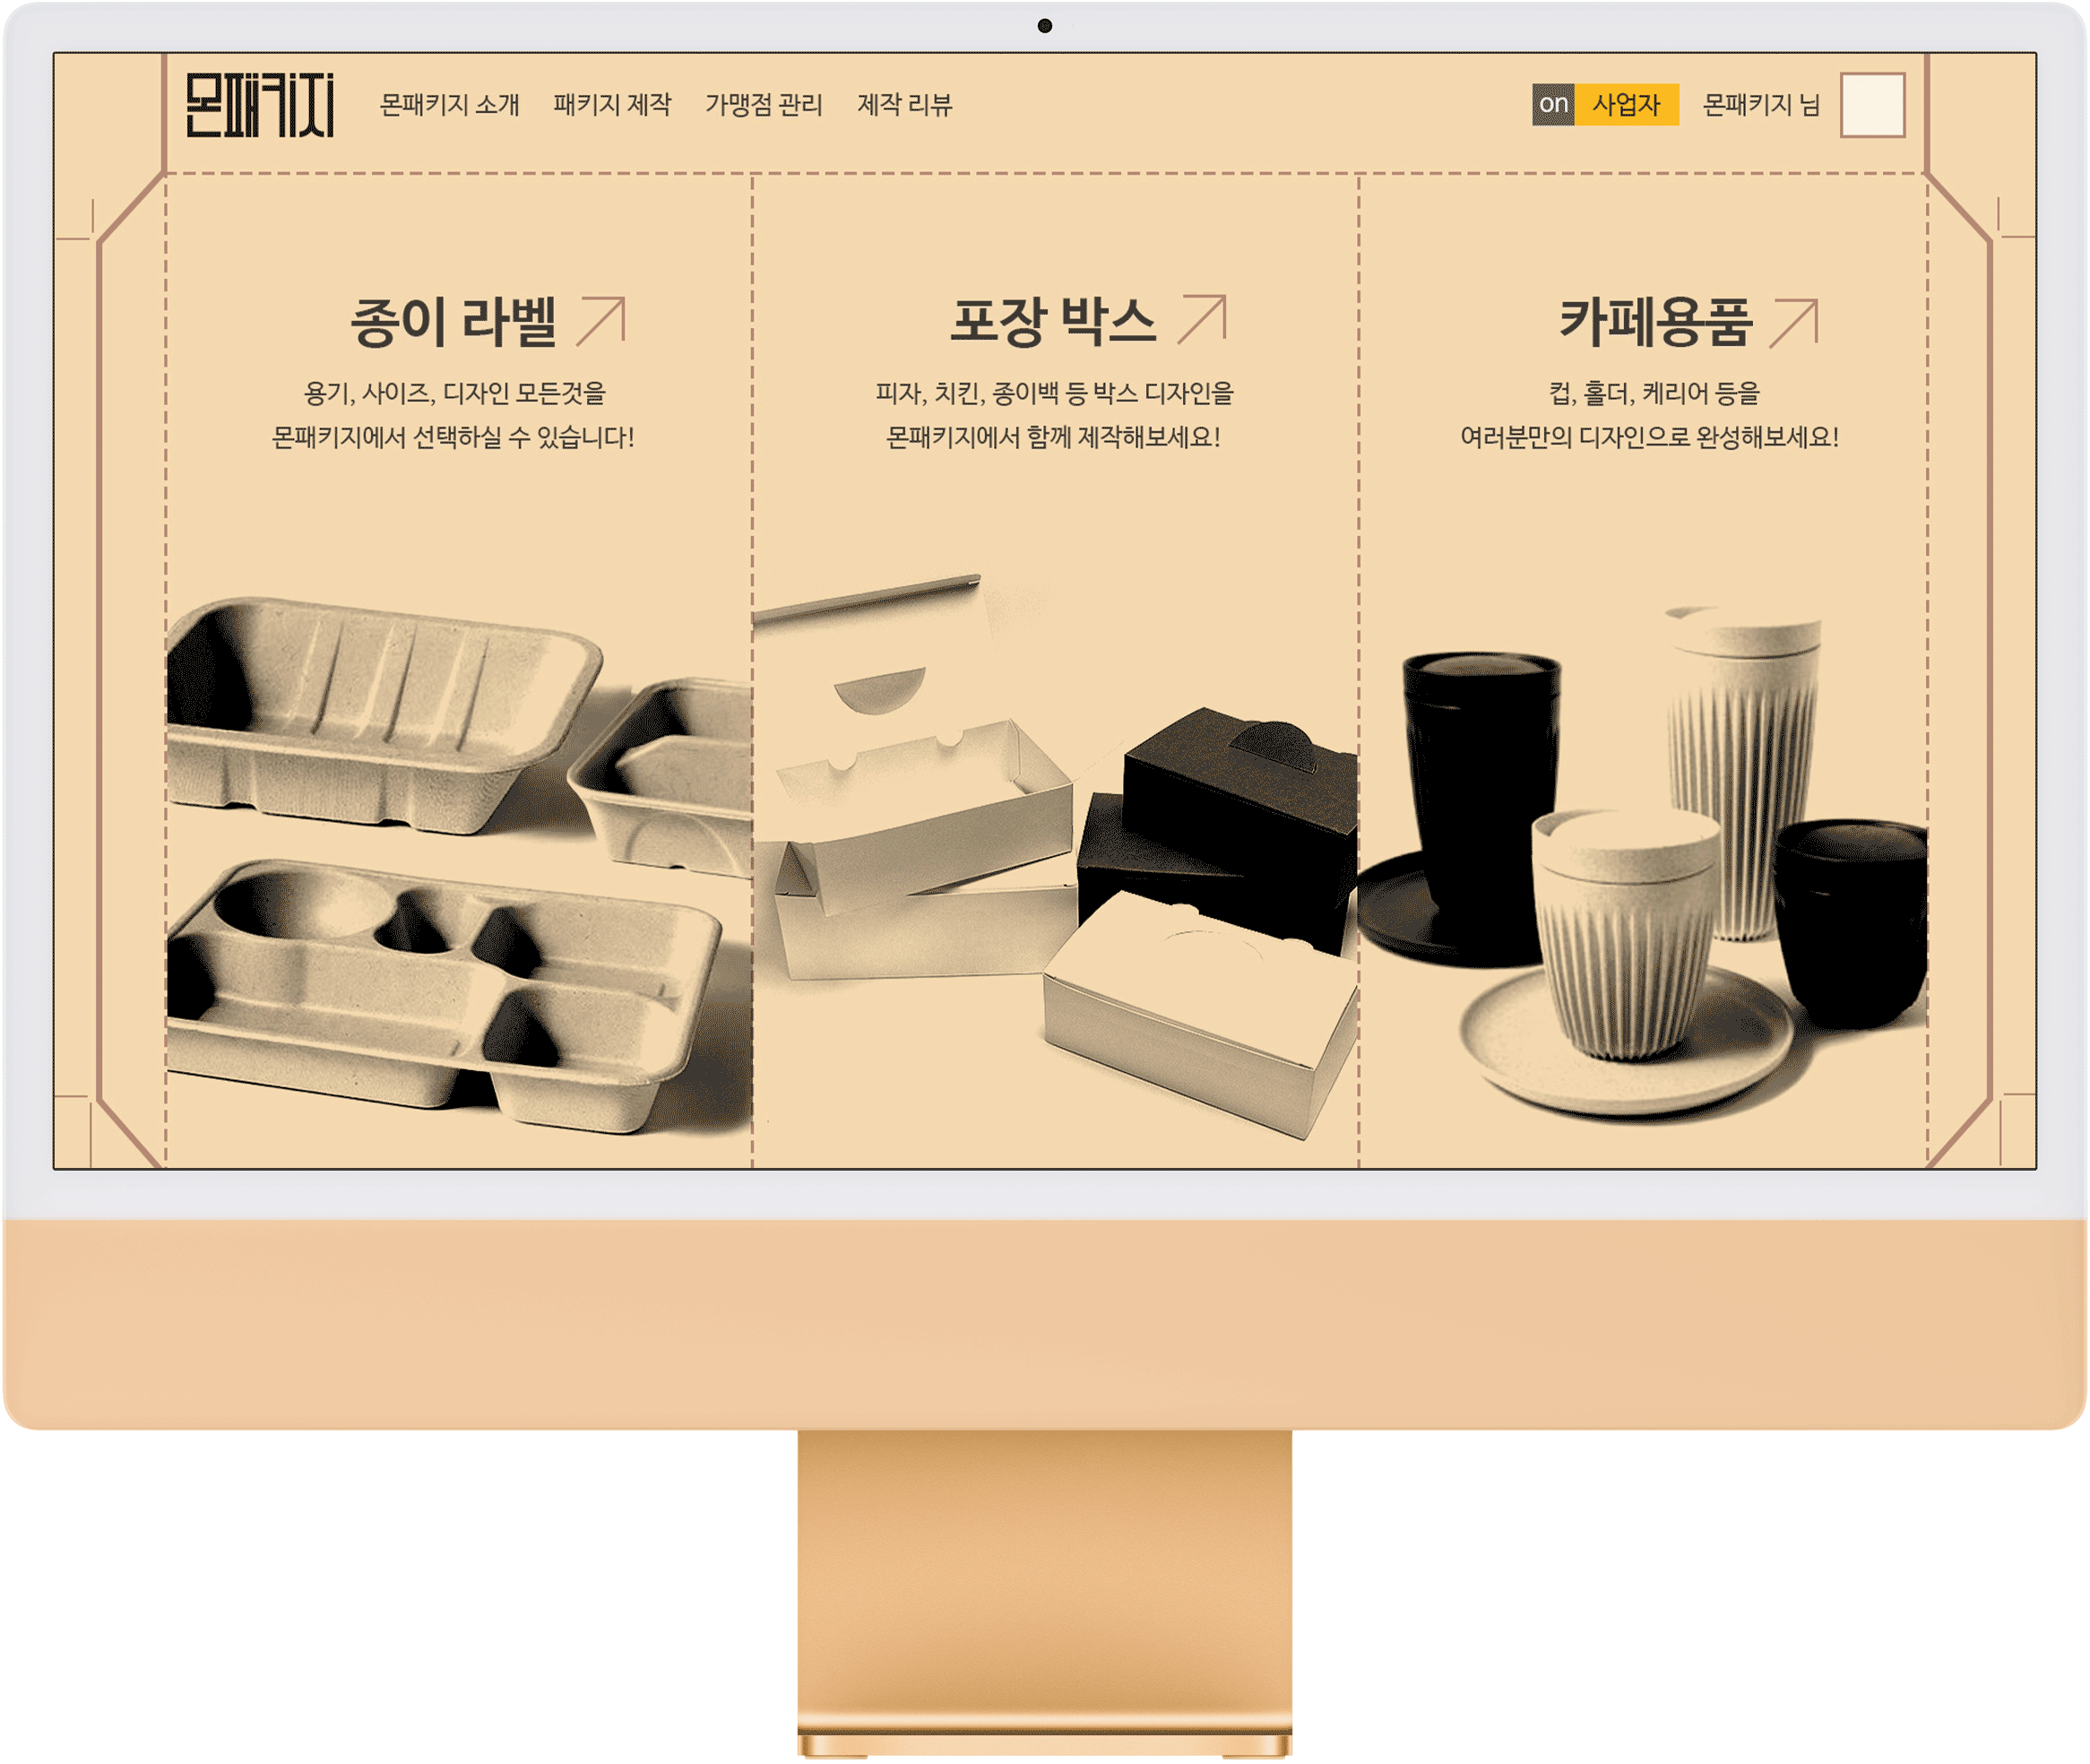Image resolution: width=2090 pixels, height=1764 pixels.
Task: Click text '용기, 사이즈, 디자인 모든것을'
Action: [455, 393]
